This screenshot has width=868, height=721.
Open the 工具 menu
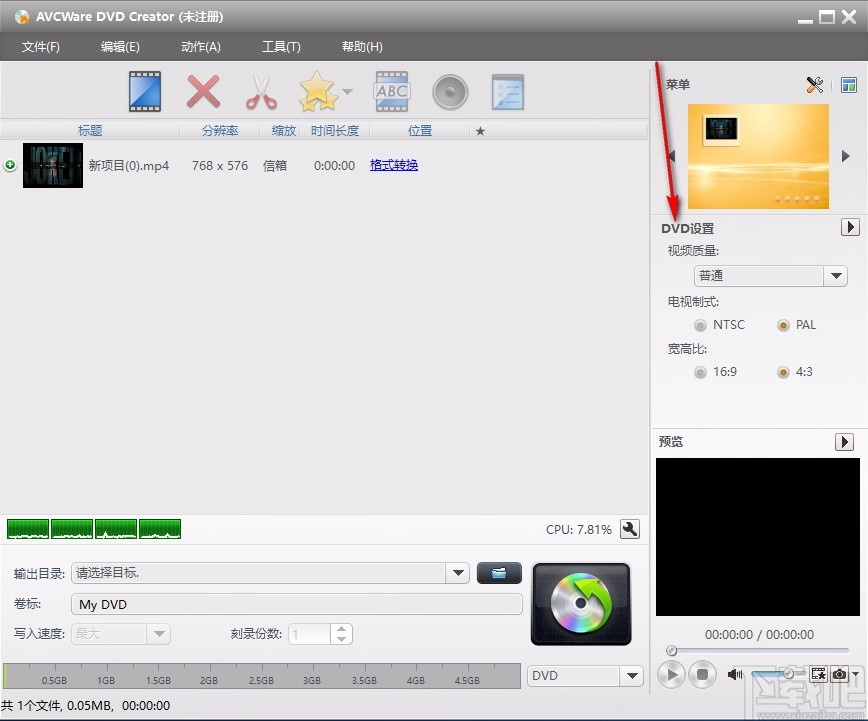coord(281,46)
